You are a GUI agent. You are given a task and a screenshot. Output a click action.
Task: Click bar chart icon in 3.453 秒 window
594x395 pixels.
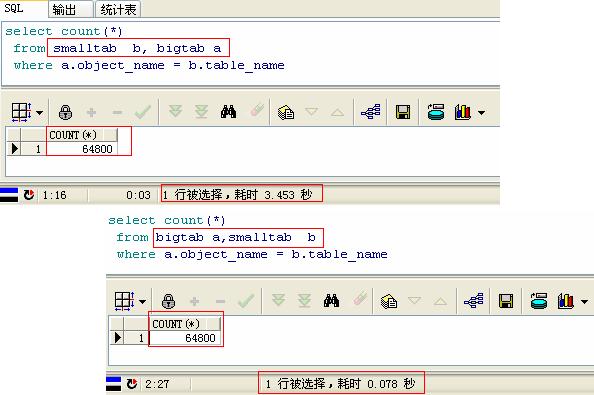[463, 112]
